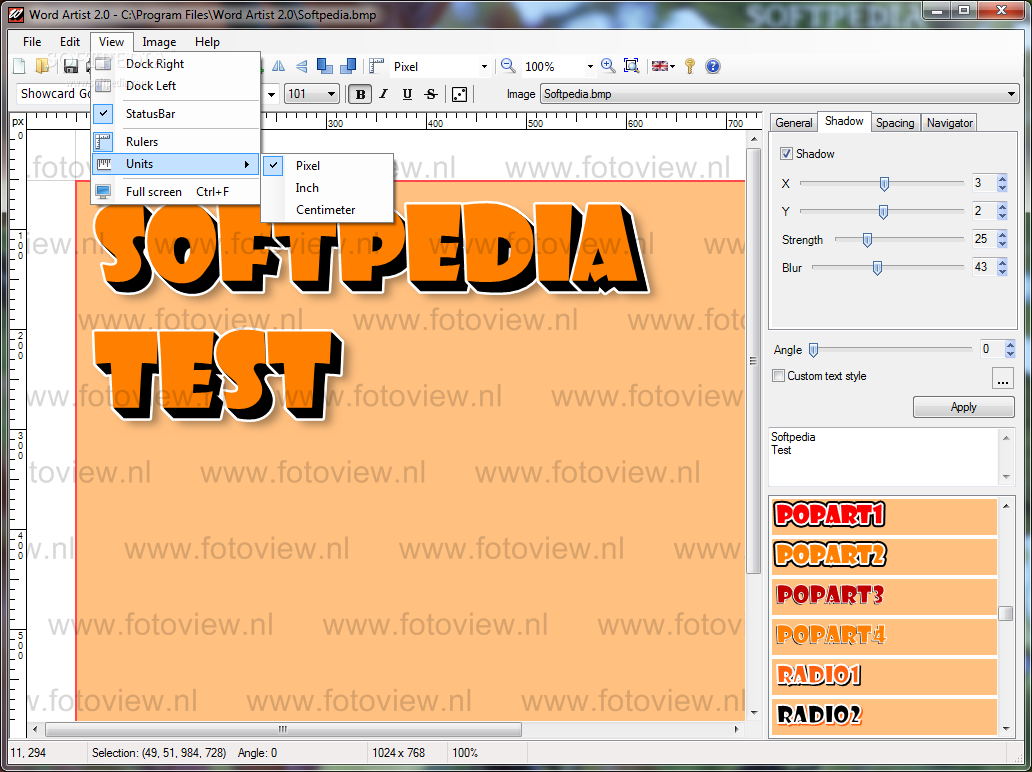Decrease the Blur value stepper
This screenshot has width=1032, height=772.
(x=1002, y=272)
